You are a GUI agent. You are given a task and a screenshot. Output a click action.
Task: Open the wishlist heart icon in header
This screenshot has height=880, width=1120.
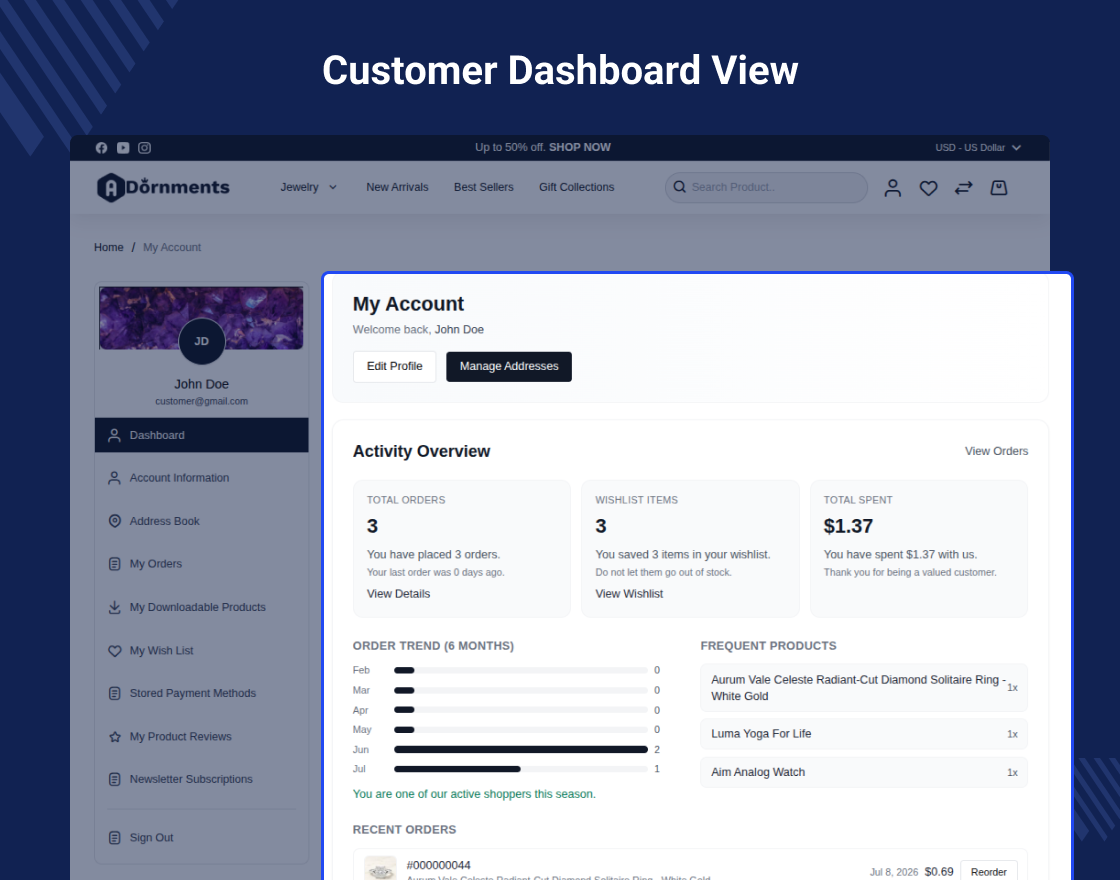[929, 188]
